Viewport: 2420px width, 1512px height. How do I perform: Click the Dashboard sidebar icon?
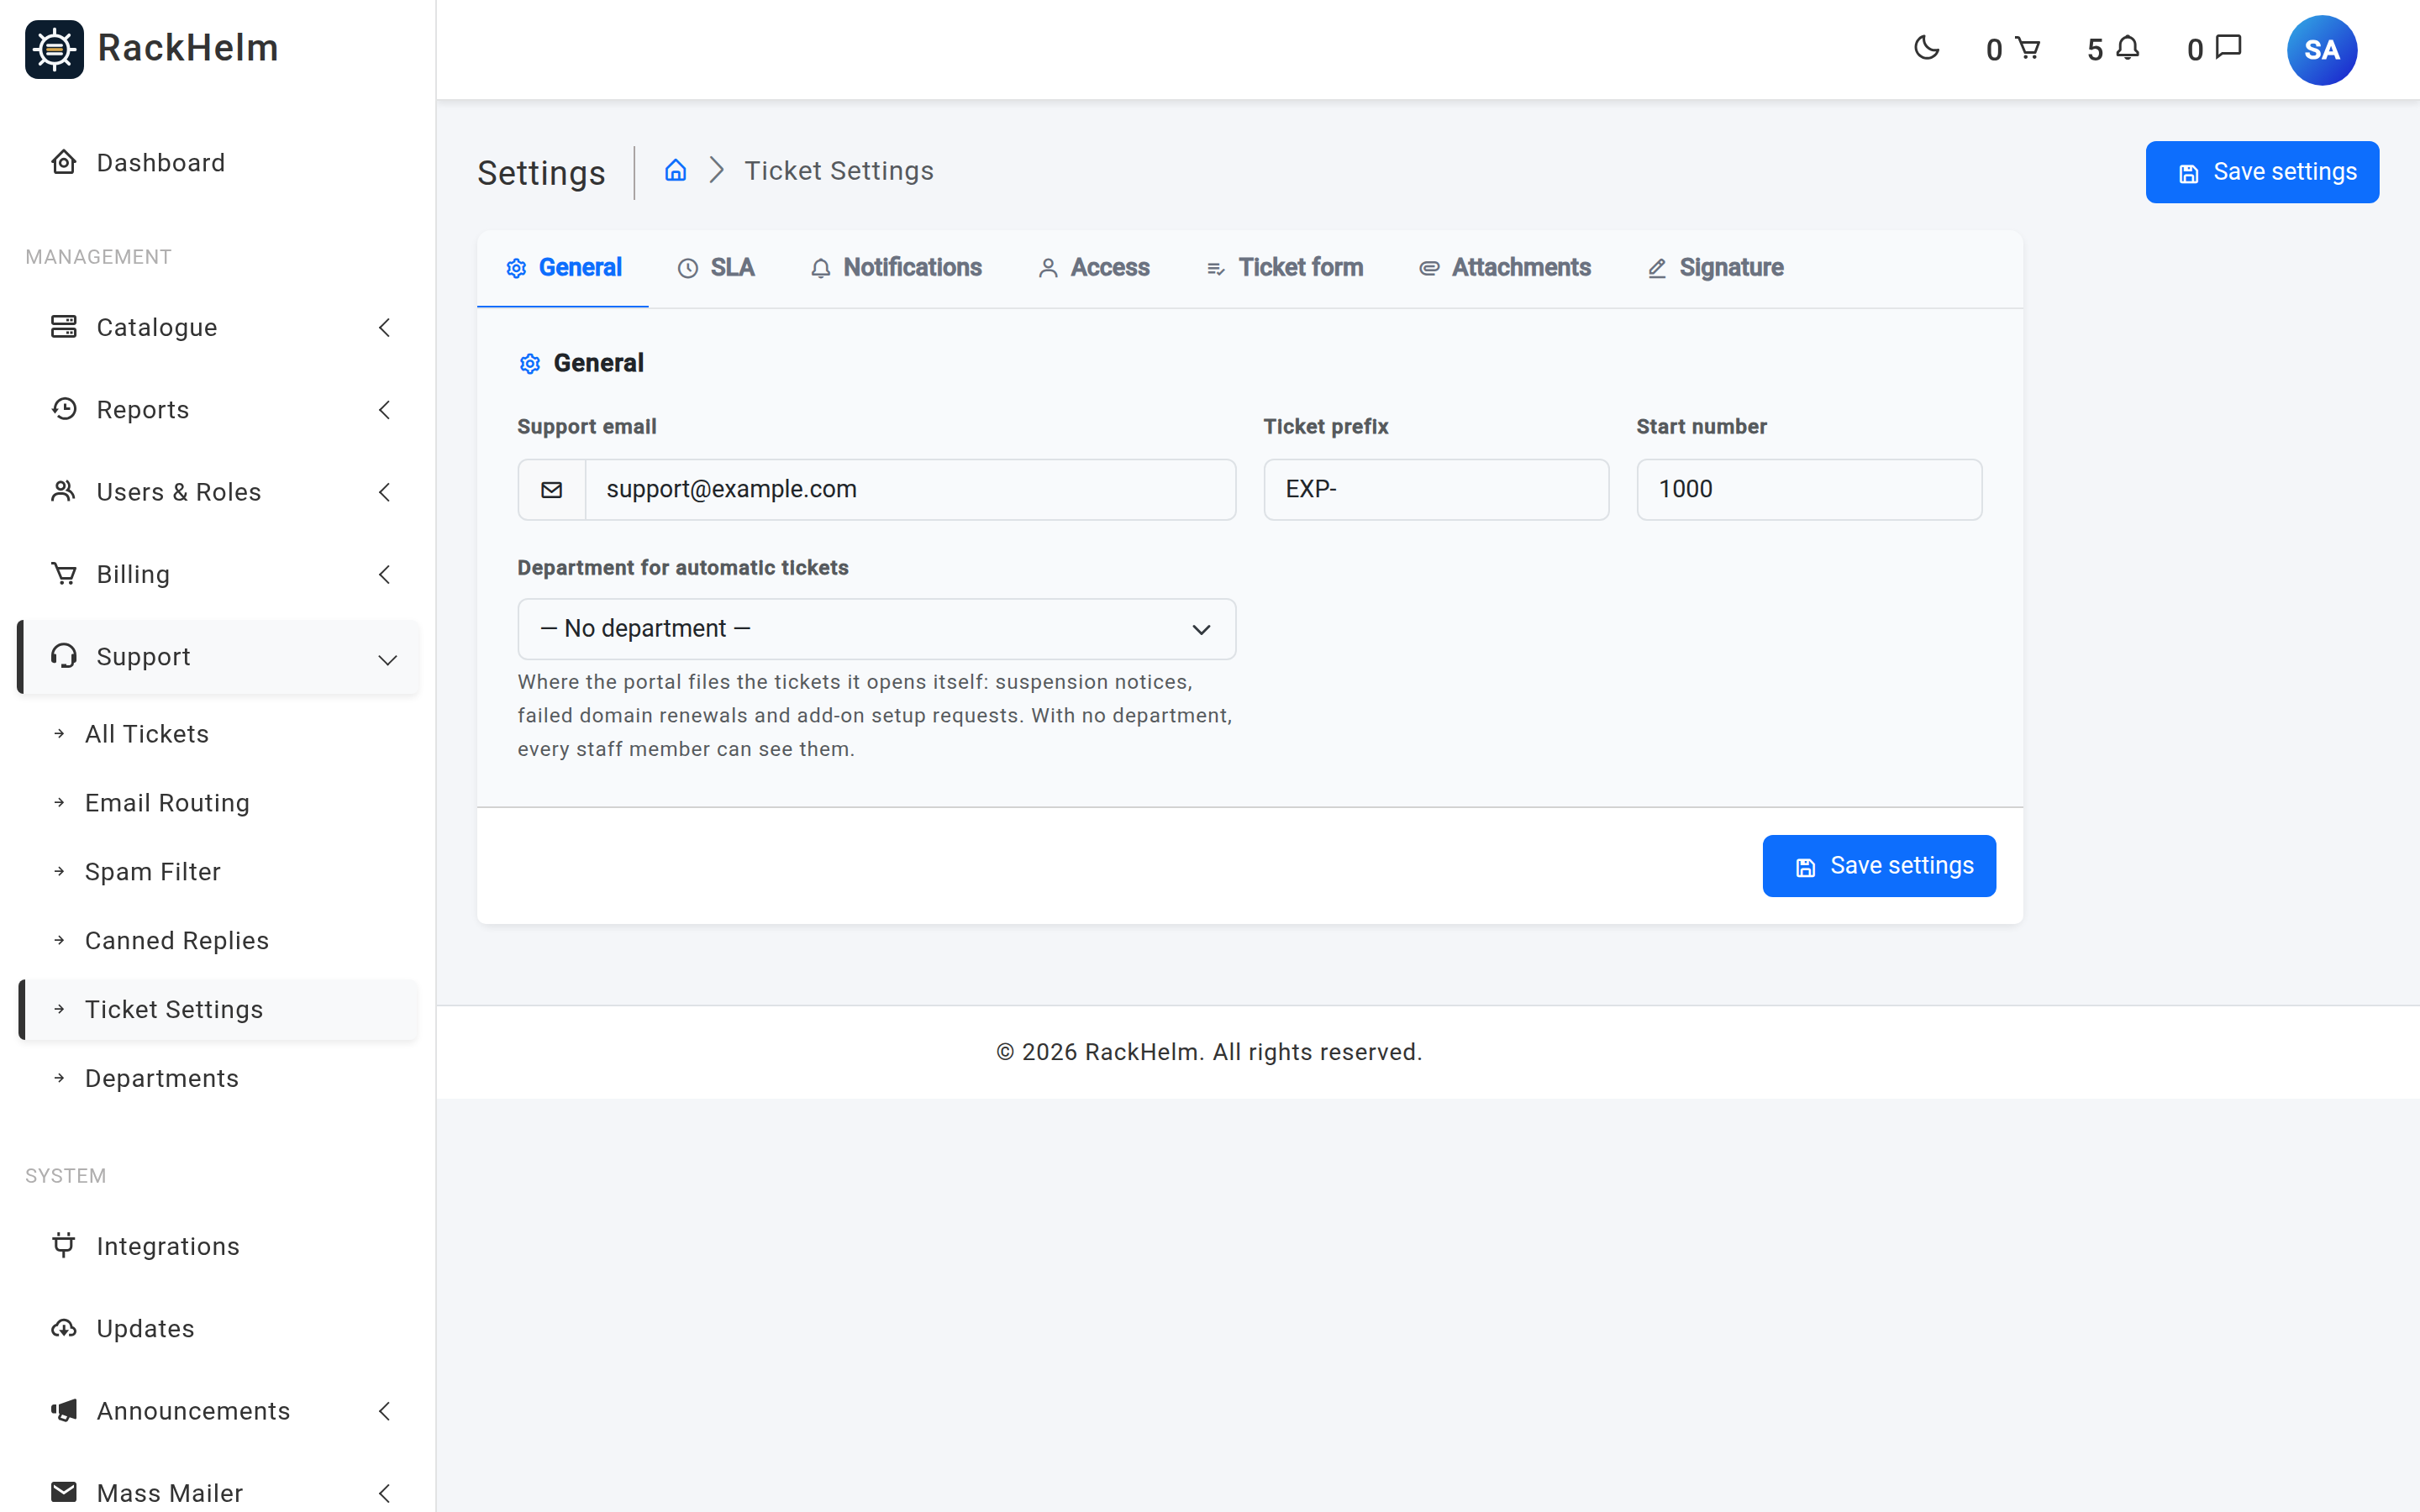(x=64, y=162)
